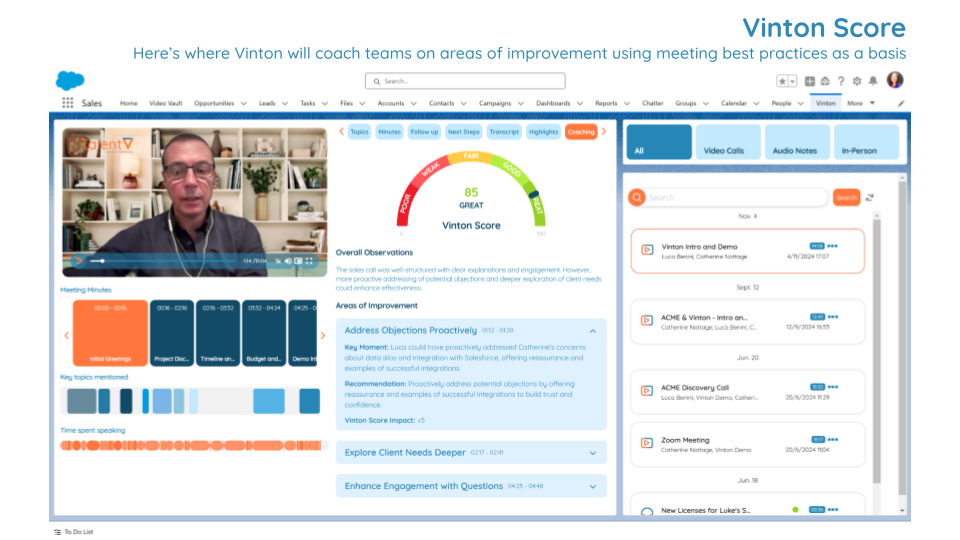960x540 pixels.
Task: Expand Enhance Engagement with Questions section
Action: click(x=593, y=487)
